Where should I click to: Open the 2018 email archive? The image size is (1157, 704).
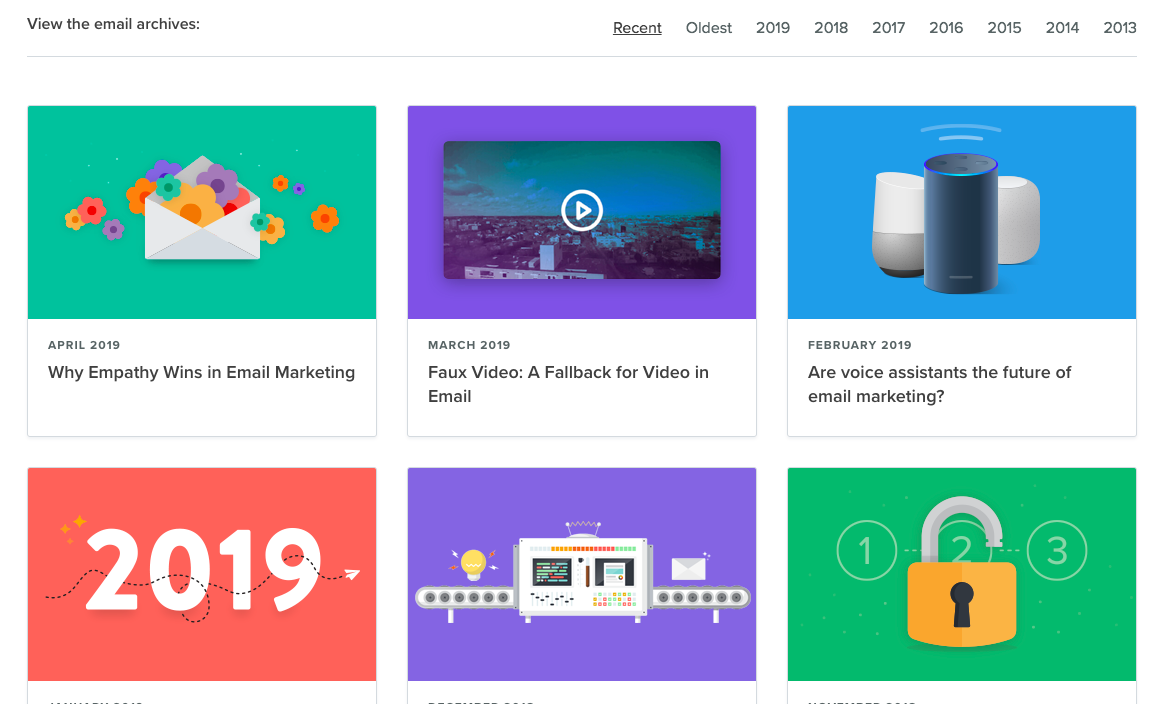tap(831, 28)
